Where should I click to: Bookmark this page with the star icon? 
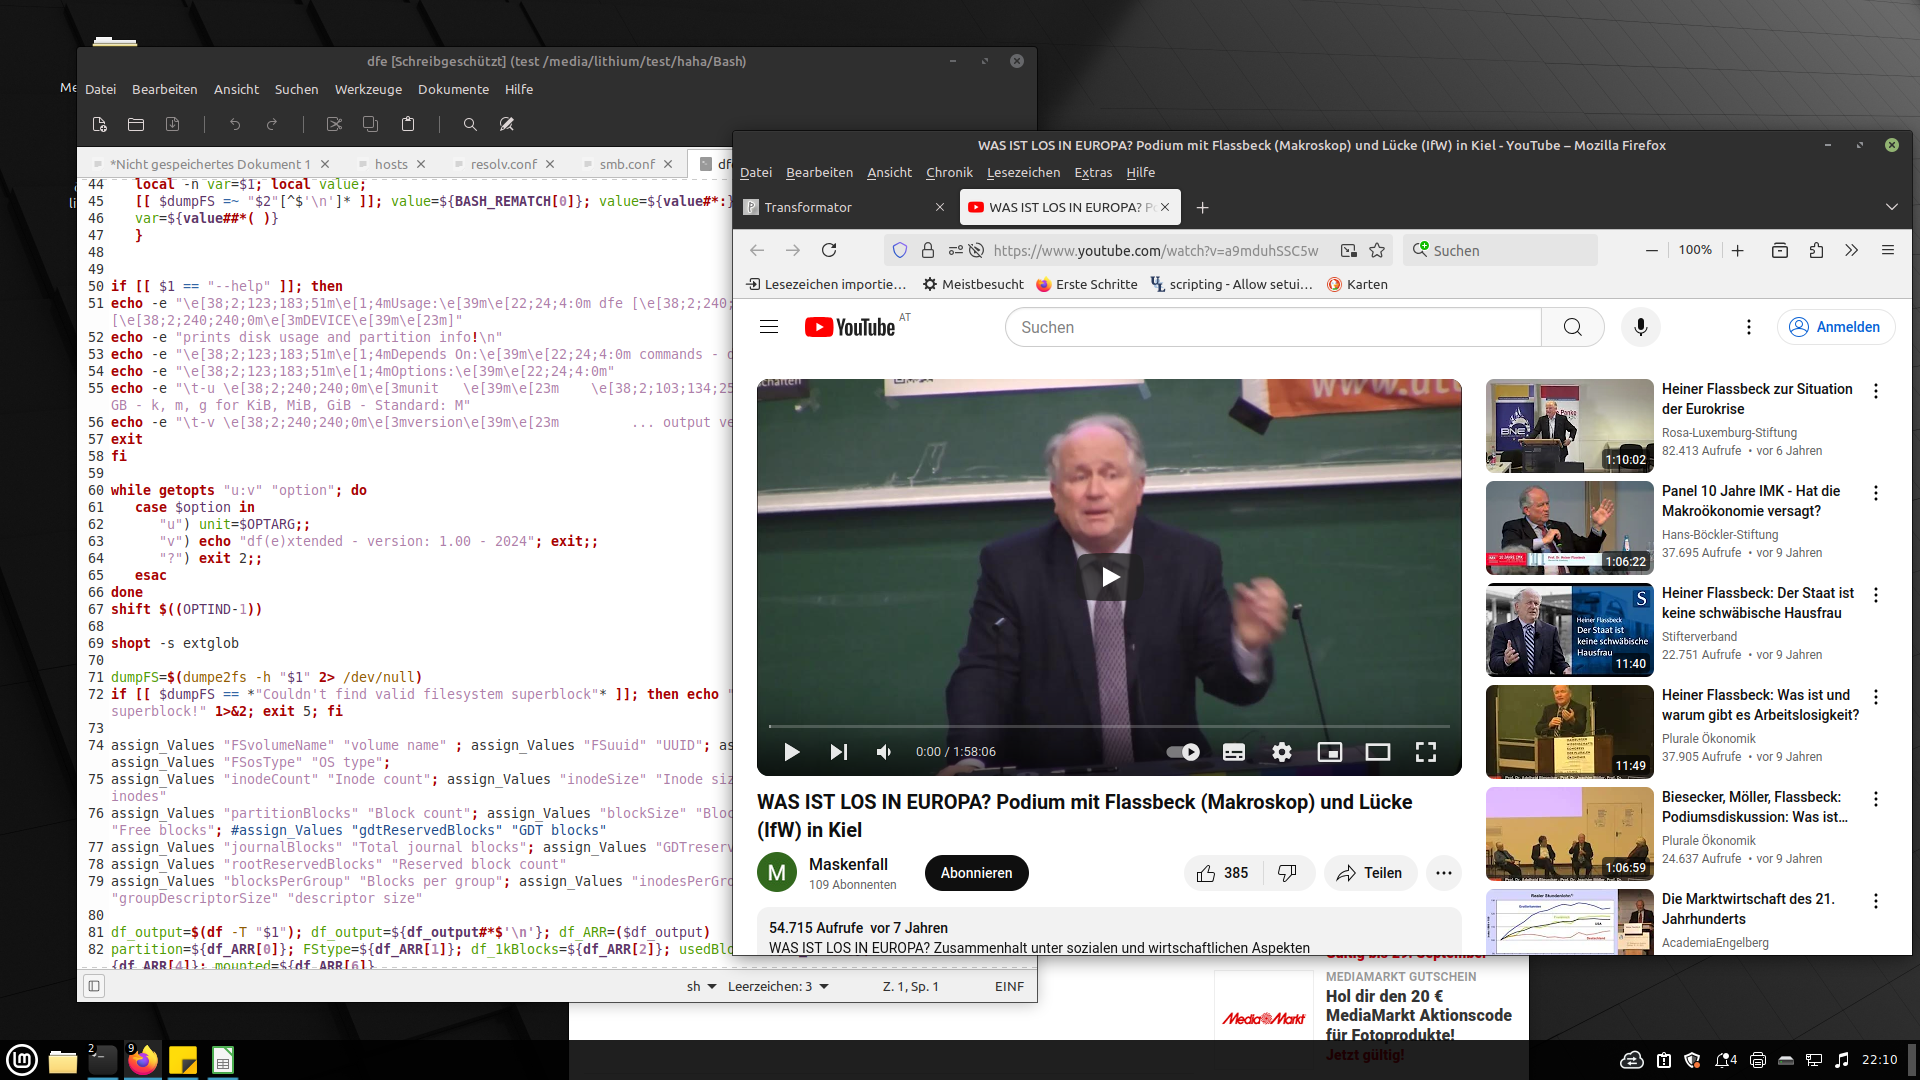click(x=1377, y=251)
